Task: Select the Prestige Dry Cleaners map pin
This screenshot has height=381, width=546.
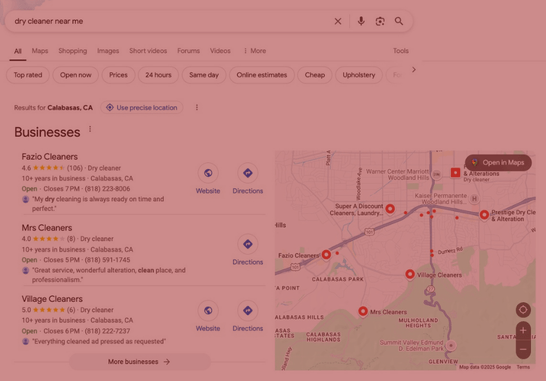Action: click(x=484, y=215)
